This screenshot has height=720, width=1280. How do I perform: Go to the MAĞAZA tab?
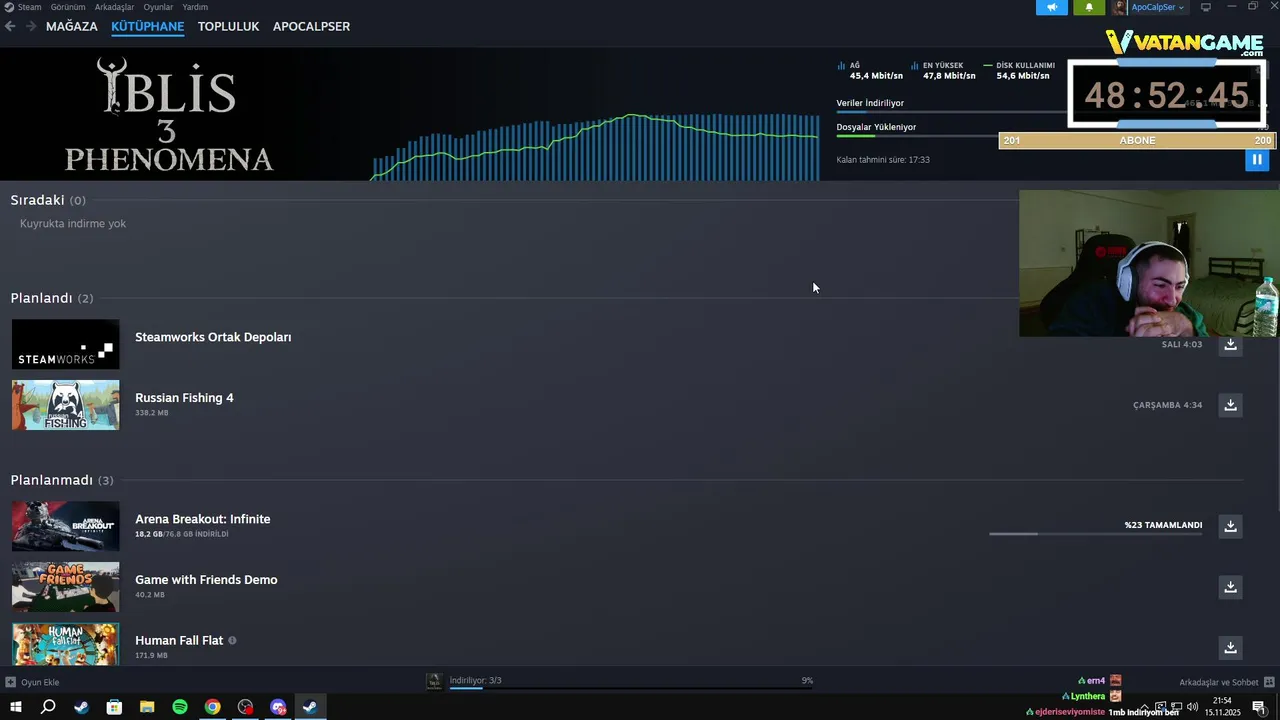(72, 26)
